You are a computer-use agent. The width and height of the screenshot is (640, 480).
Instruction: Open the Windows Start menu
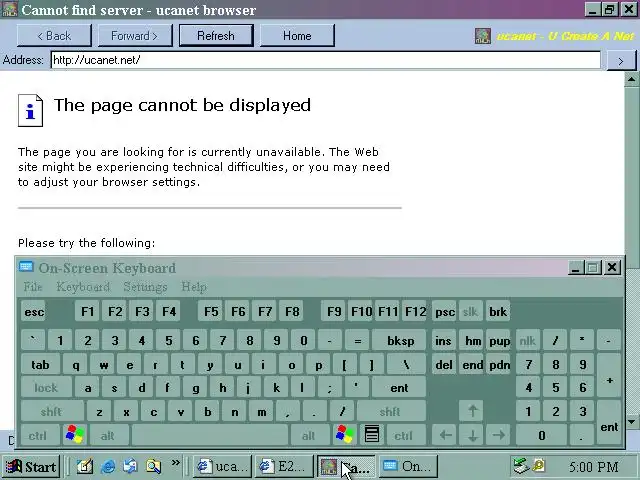pyautogui.click(x=31, y=467)
